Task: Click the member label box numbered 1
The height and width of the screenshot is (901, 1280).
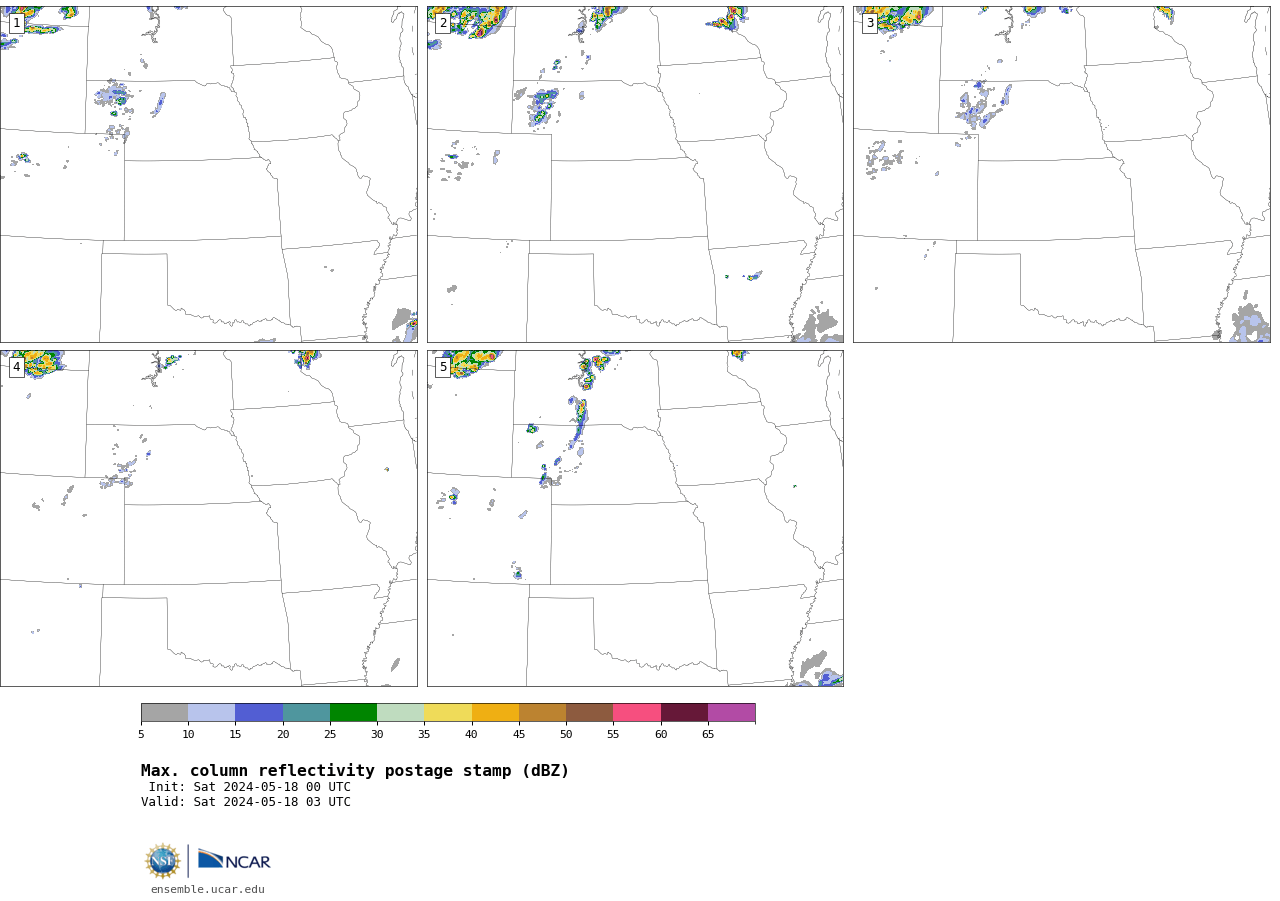Action: (x=16, y=23)
